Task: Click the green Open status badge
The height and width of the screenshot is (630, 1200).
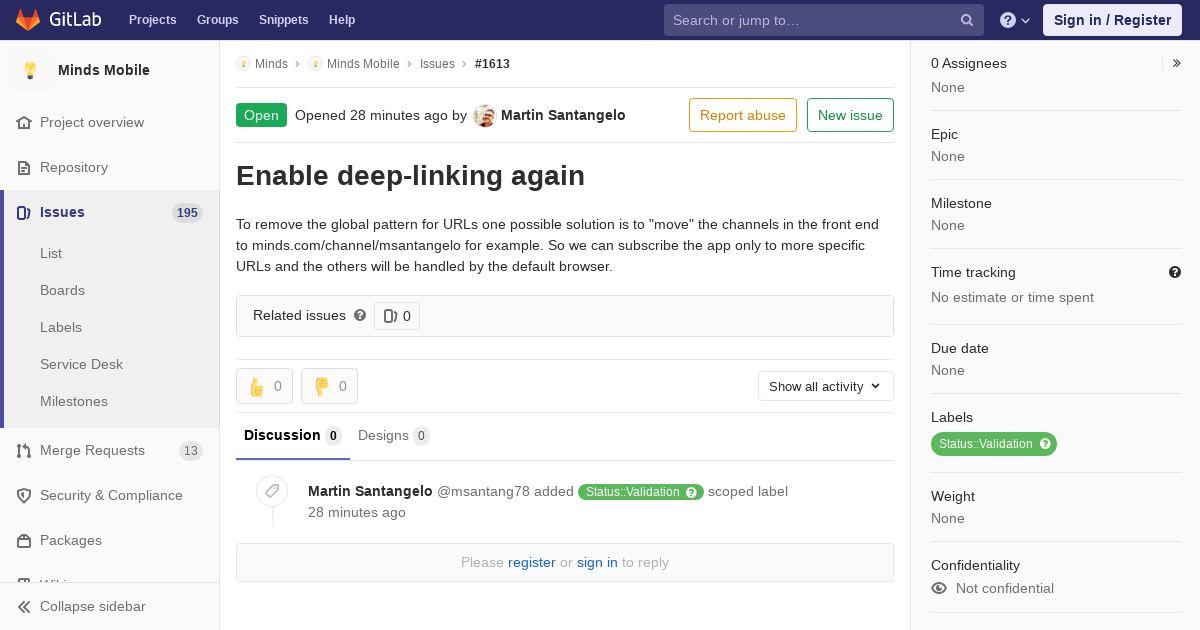Action: [261, 115]
